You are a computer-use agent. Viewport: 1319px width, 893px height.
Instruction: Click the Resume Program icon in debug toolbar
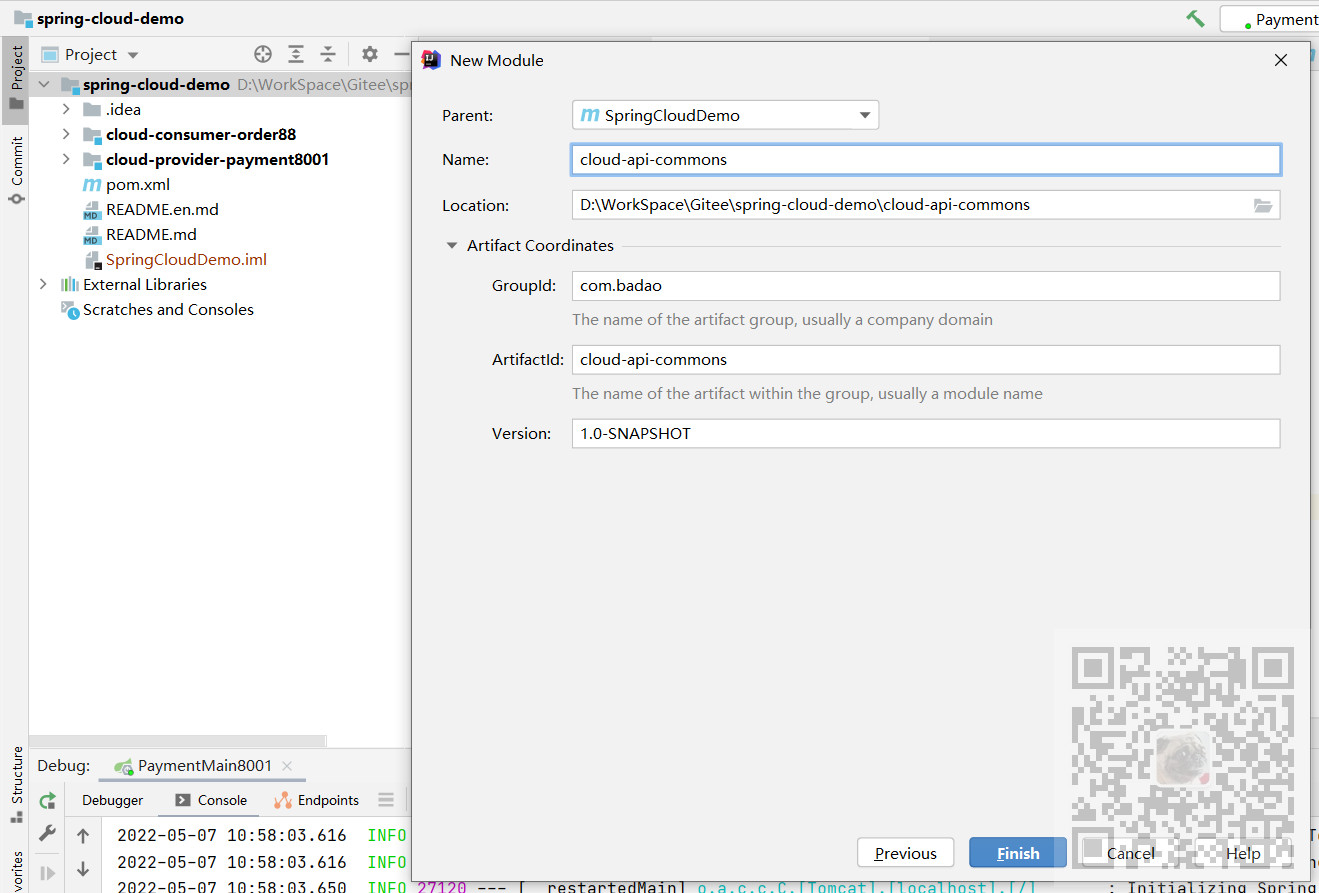click(x=47, y=873)
